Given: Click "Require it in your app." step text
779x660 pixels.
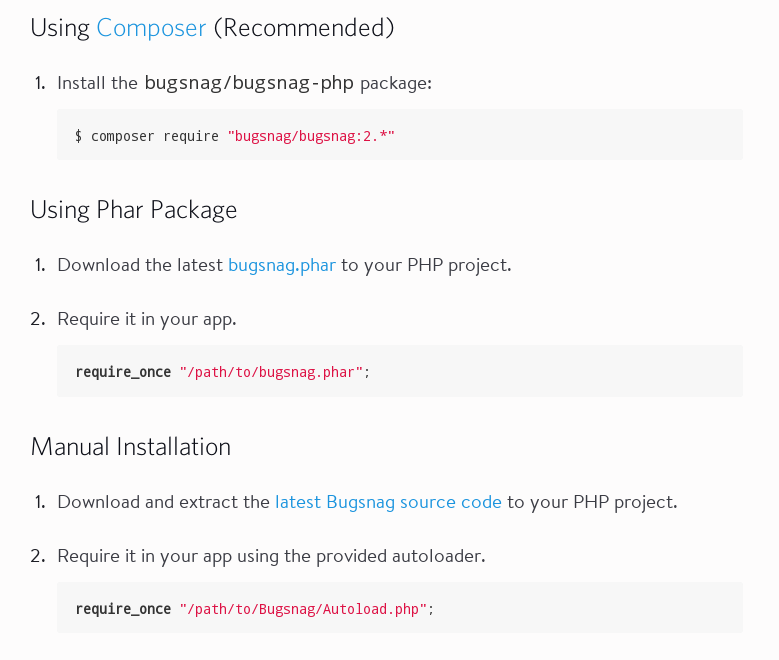Looking at the screenshot, I should tap(146, 319).
